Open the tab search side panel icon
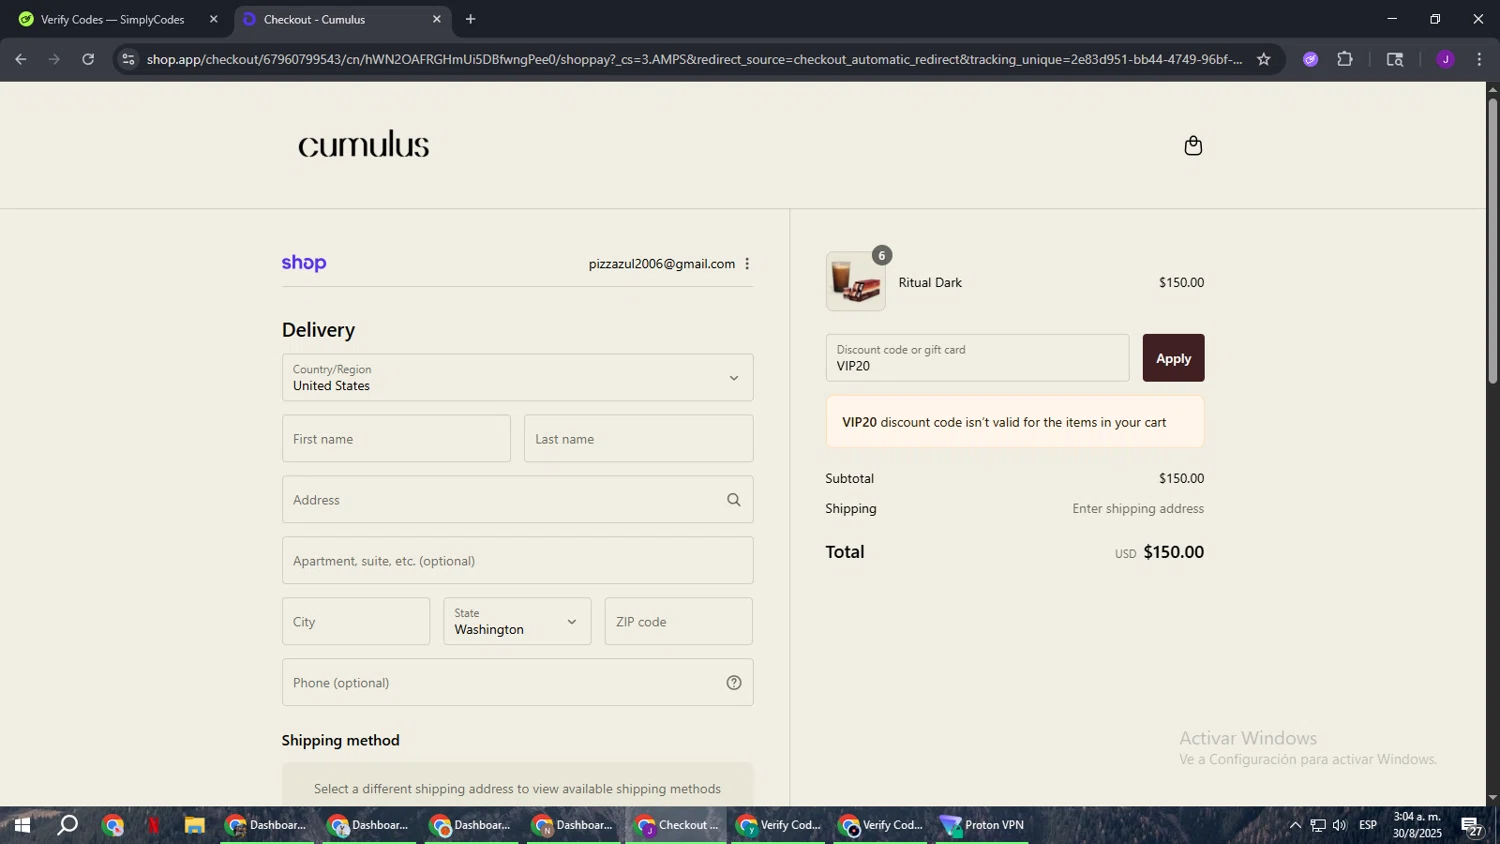 click(x=1395, y=59)
